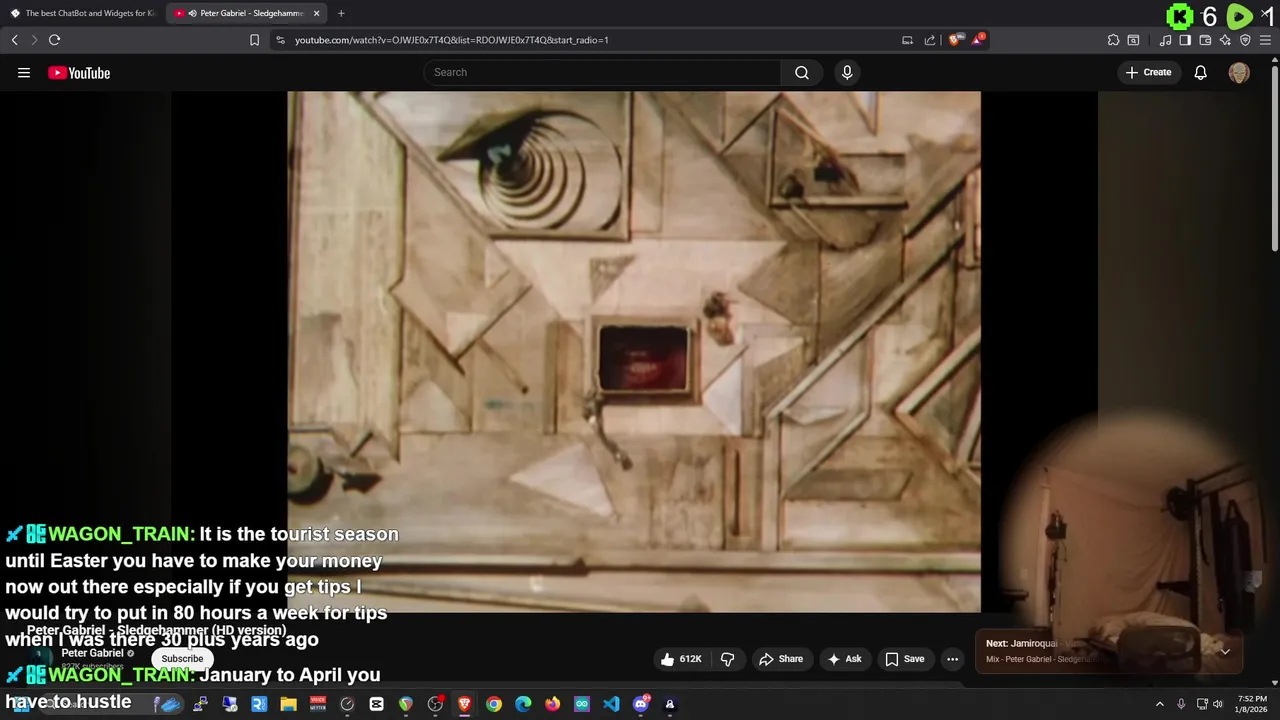Image resolution: width=1280 pixels, height=720 pixels.
Task: Open the taskbar volume speaker icon
Action: click(1218, 704)
